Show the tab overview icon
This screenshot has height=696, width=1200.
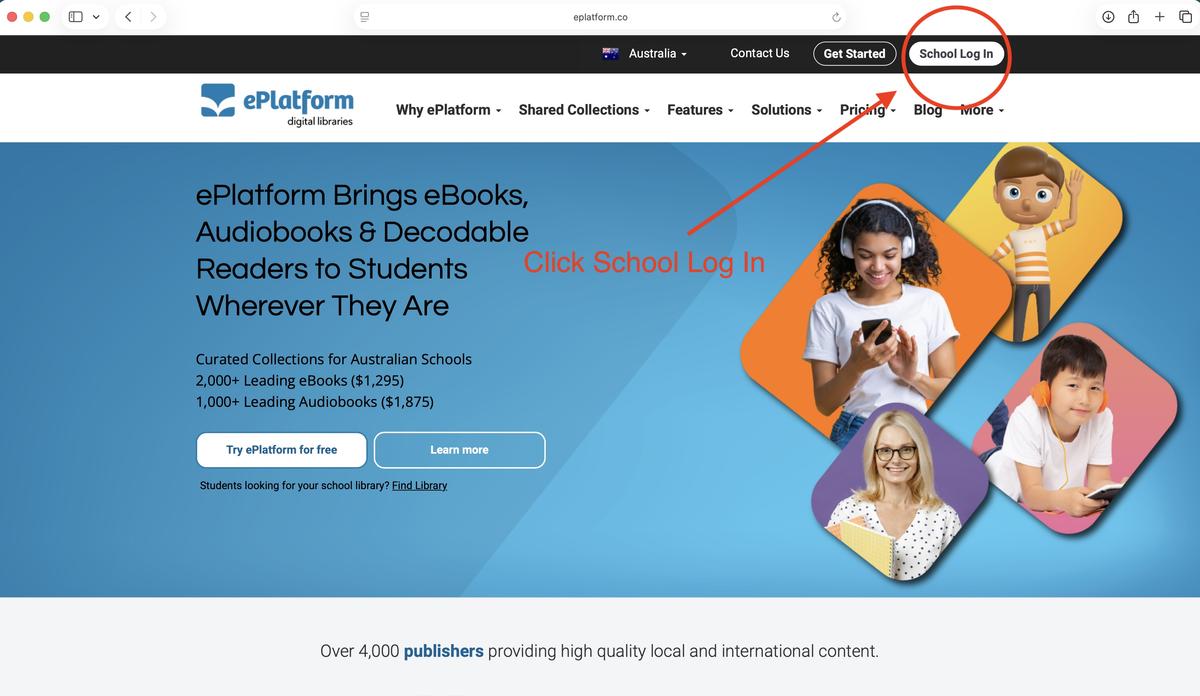click(1185, 17)
